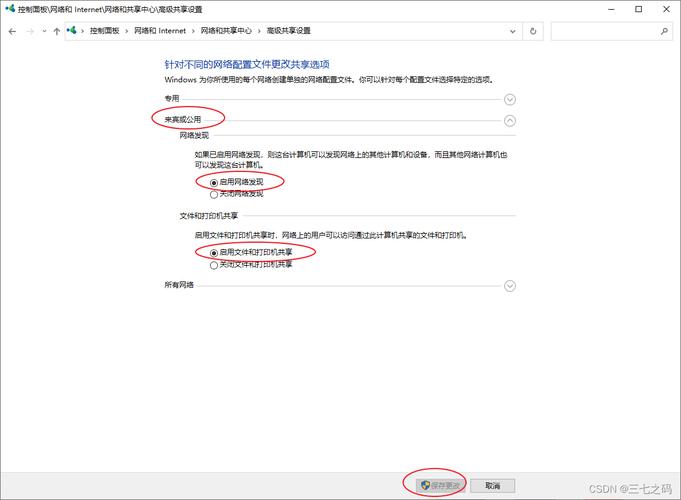
Task: Click the control panel icon in address bar
Action: coord(72,30)
